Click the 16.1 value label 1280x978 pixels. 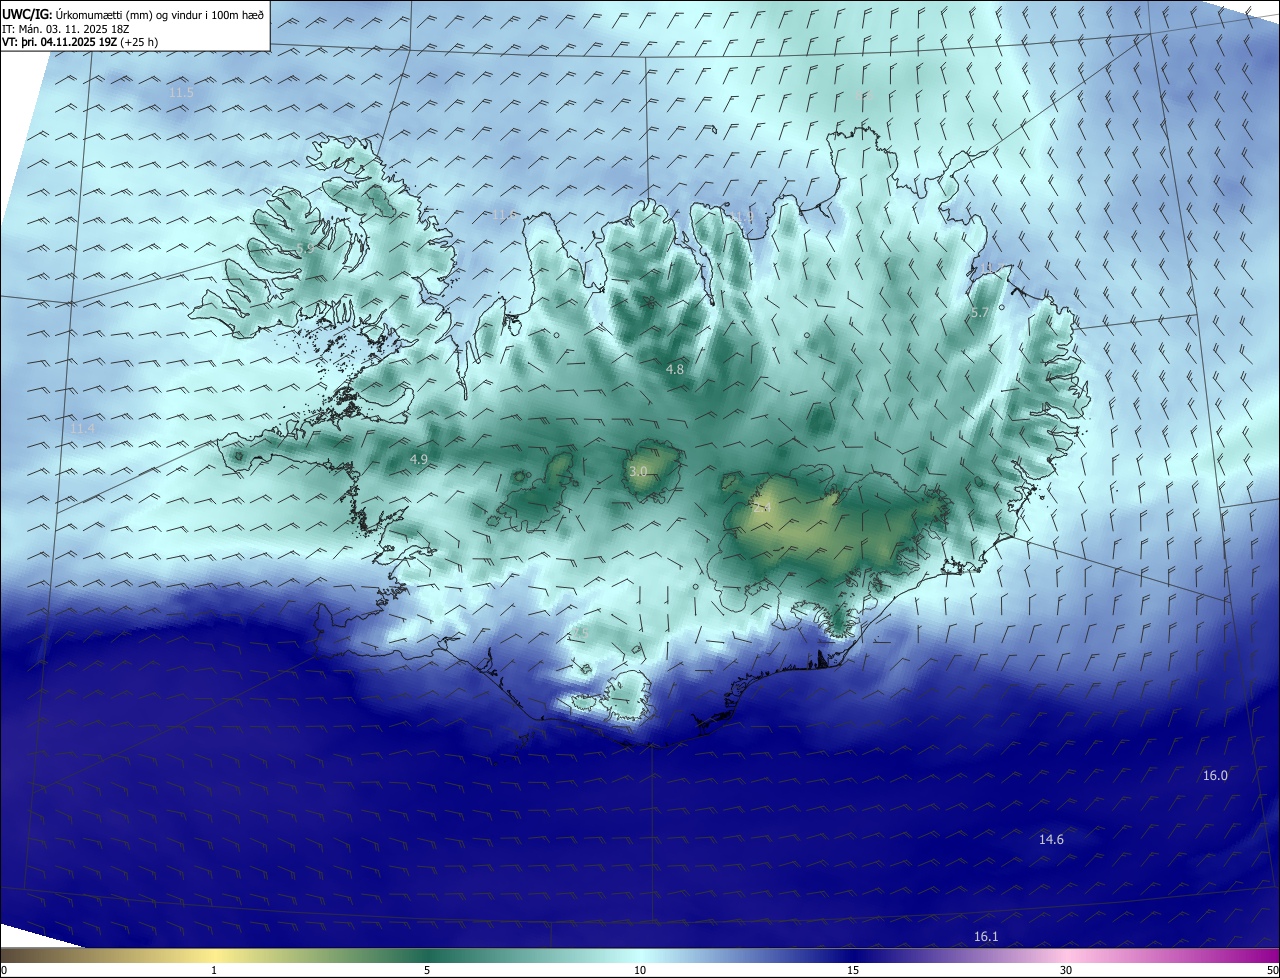986,936
